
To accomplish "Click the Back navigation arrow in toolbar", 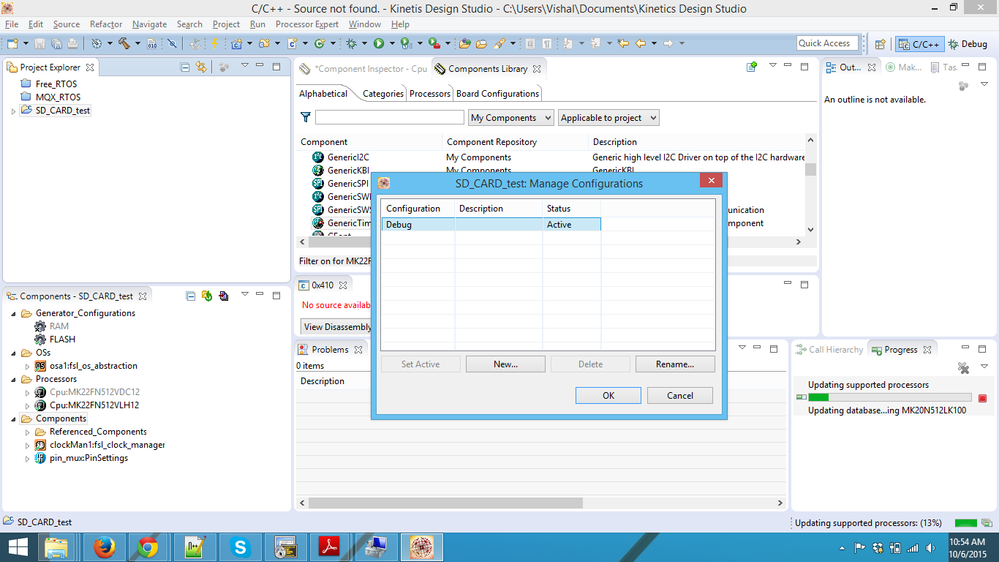I will point(640,43).
